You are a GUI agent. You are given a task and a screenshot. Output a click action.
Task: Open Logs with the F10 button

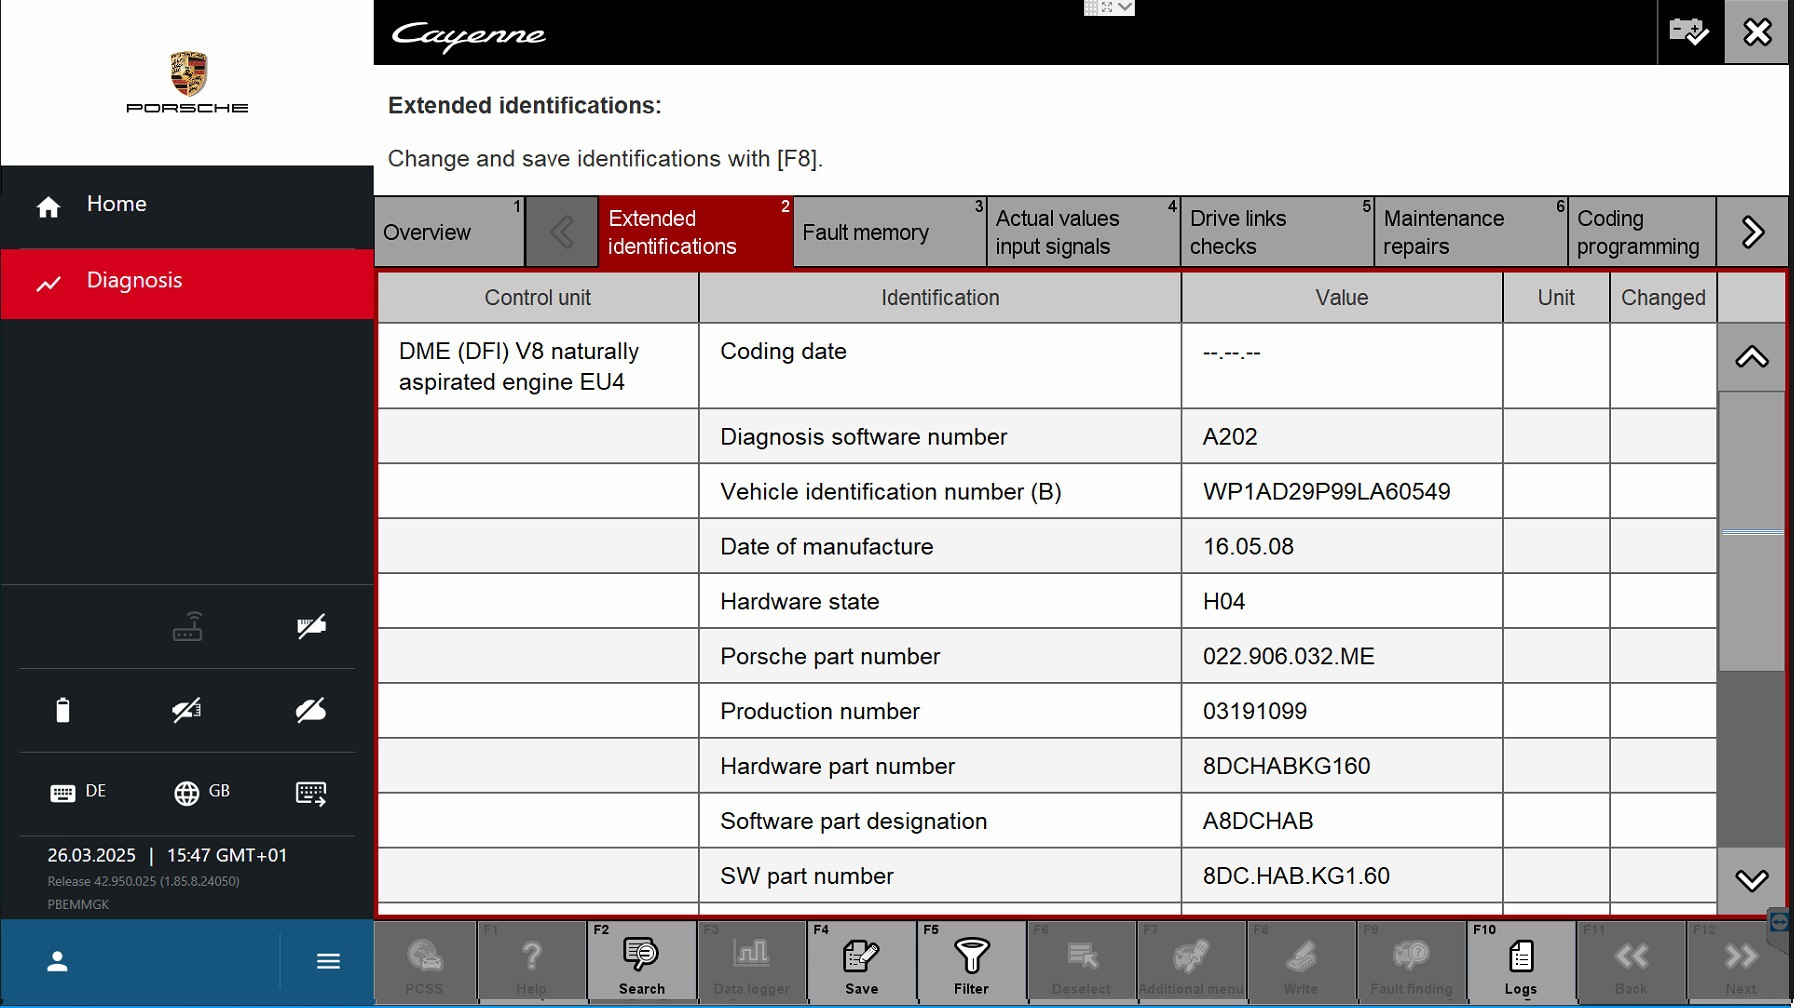pyautogui.click(x=1521, y=962)
